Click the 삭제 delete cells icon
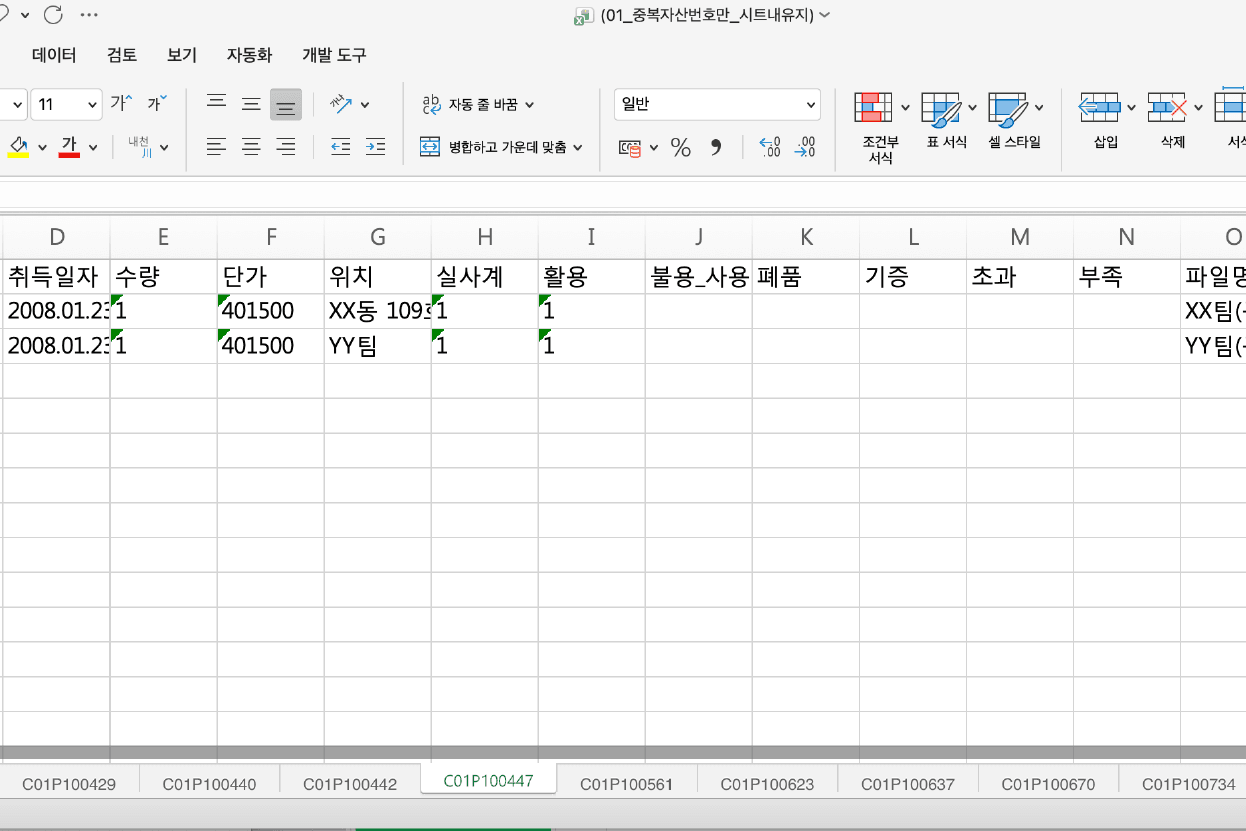 (1167, 106)
